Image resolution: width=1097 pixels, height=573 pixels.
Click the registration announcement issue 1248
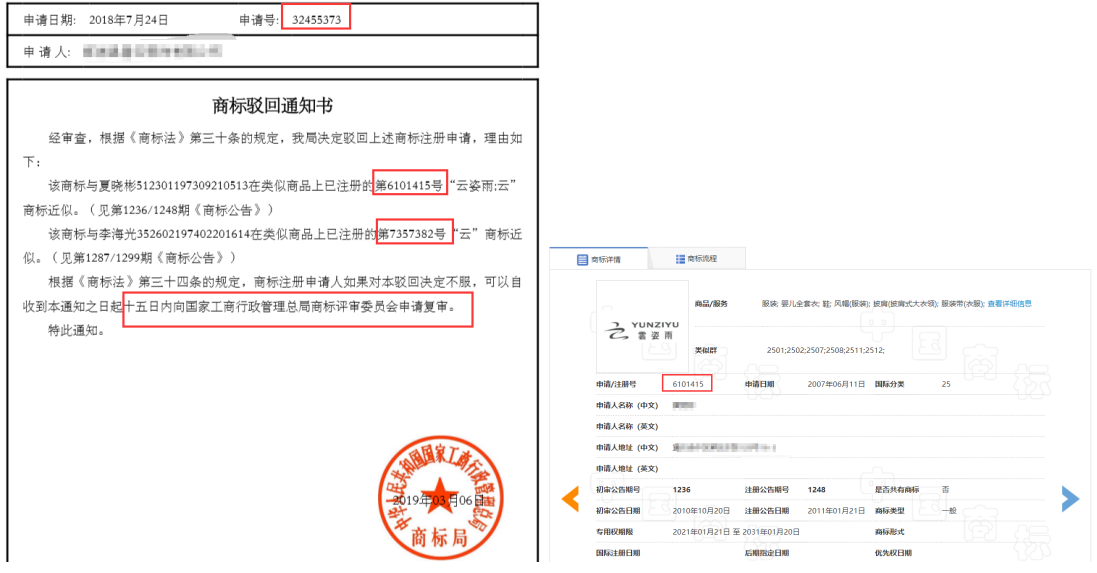click(x=817, y=490)
